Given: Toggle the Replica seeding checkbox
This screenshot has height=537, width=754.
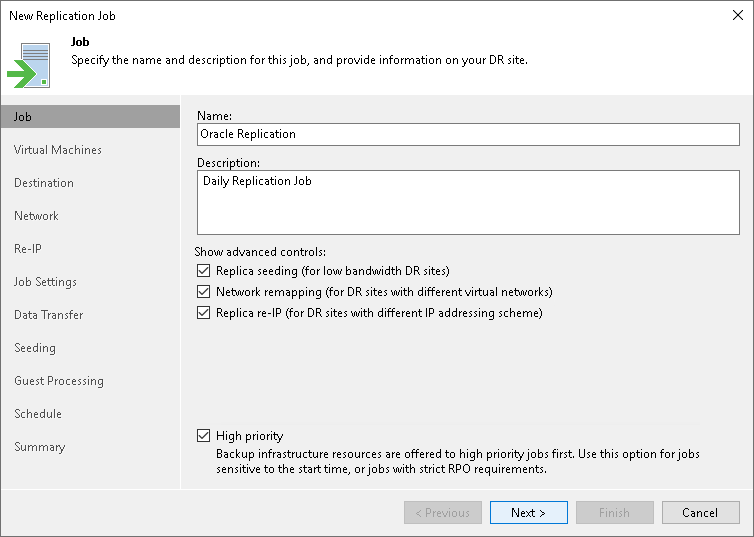Looking at the screenshot, I should tap(204, 271).
